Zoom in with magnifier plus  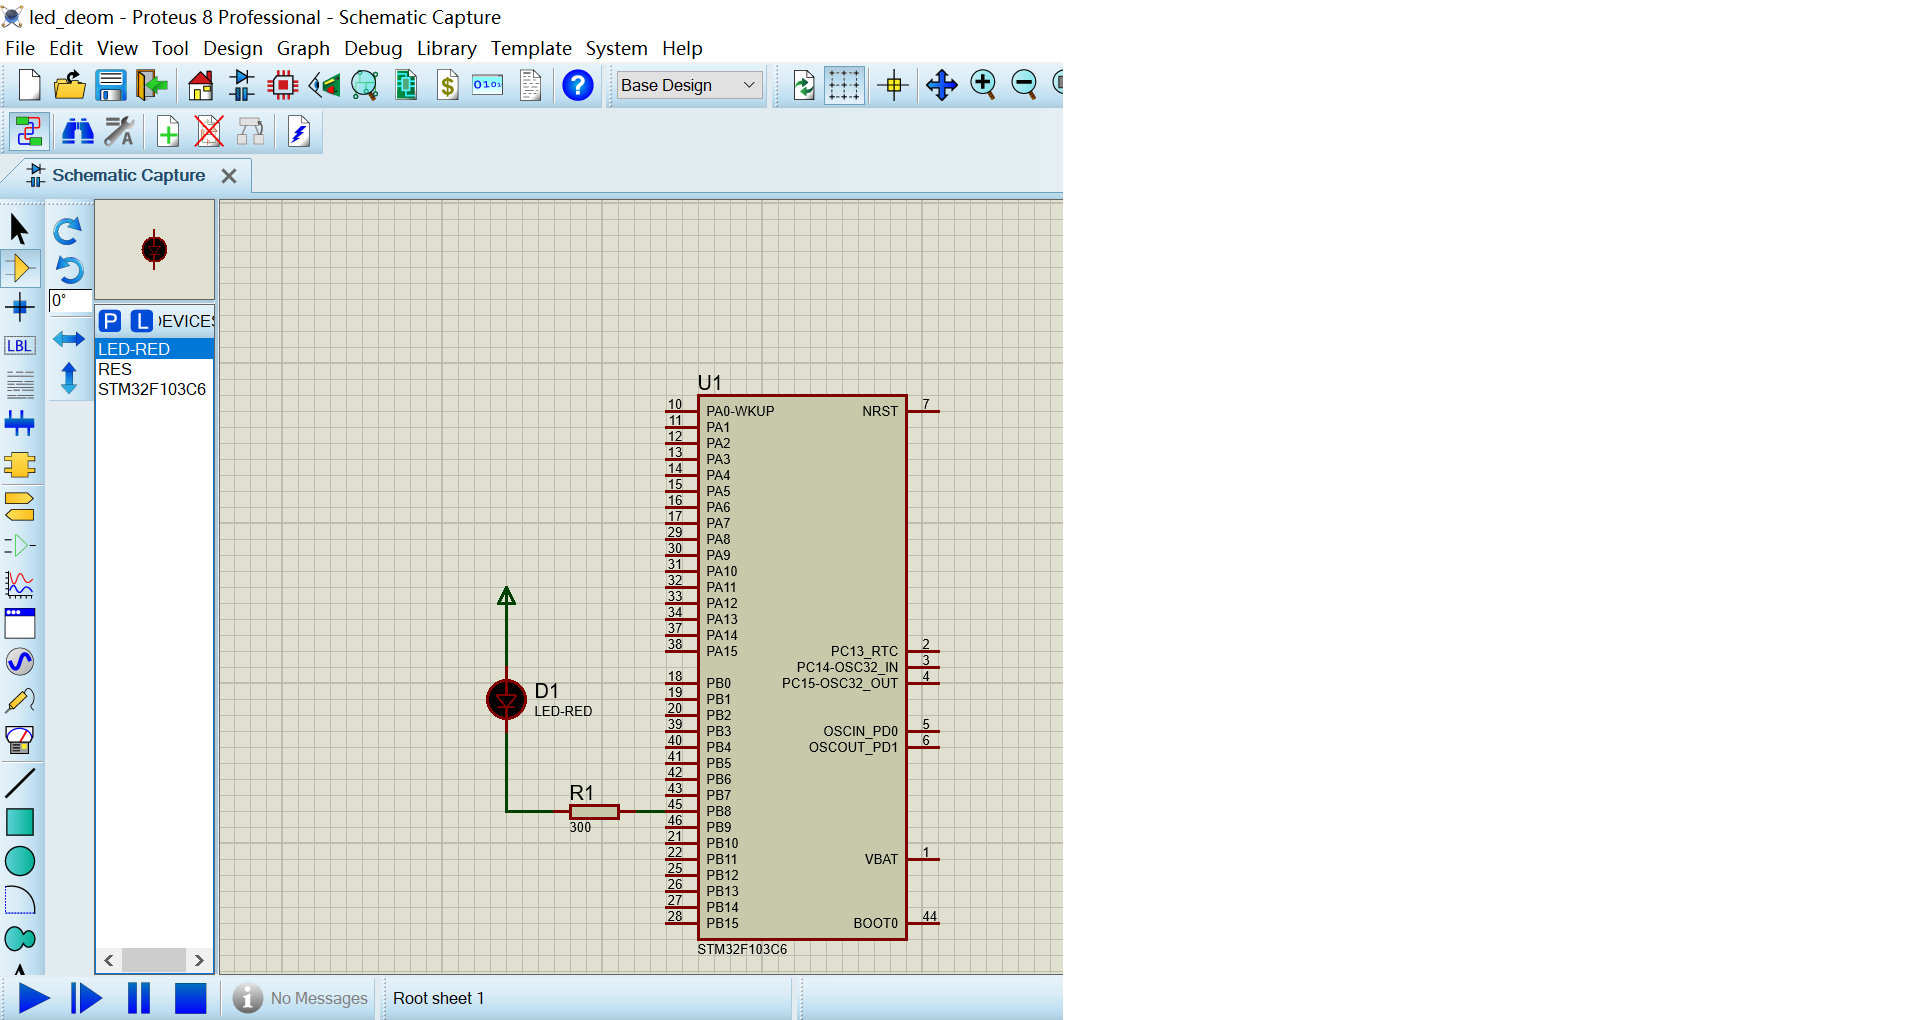(x=983, y=85)
